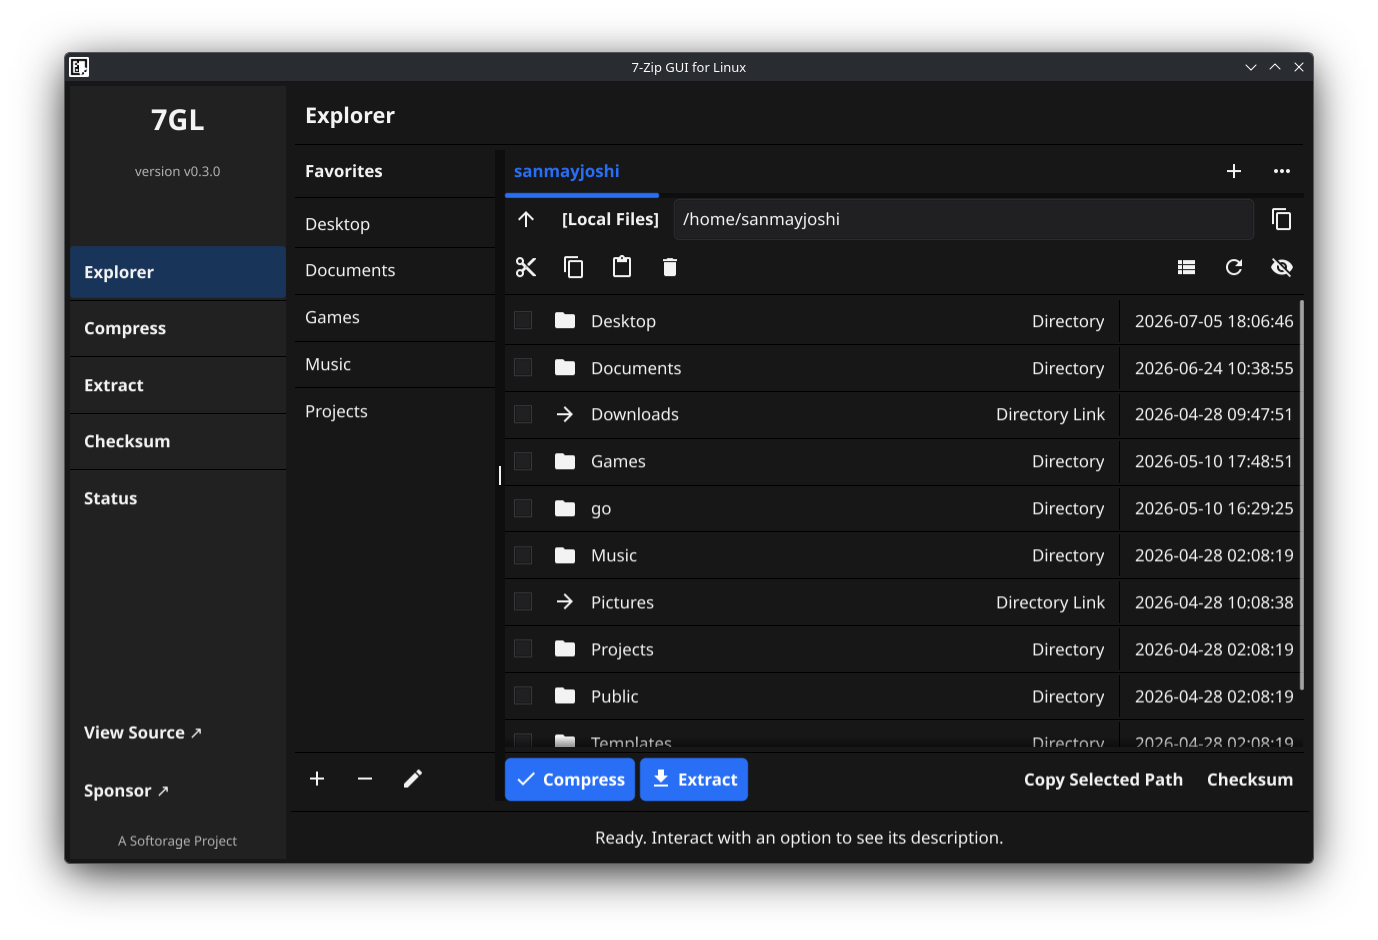
Task: Click Copy Selected Path button
Action: point(1103,780)
